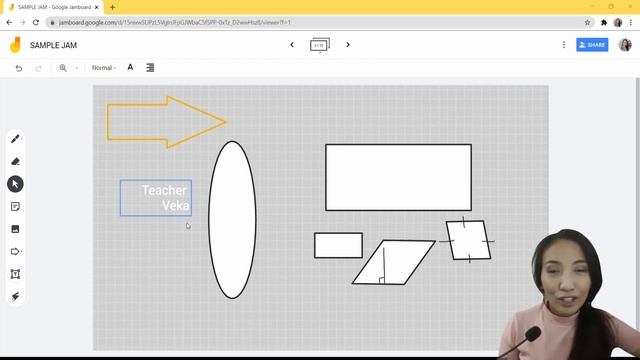Go to next frame

click(x=348, y=44)
